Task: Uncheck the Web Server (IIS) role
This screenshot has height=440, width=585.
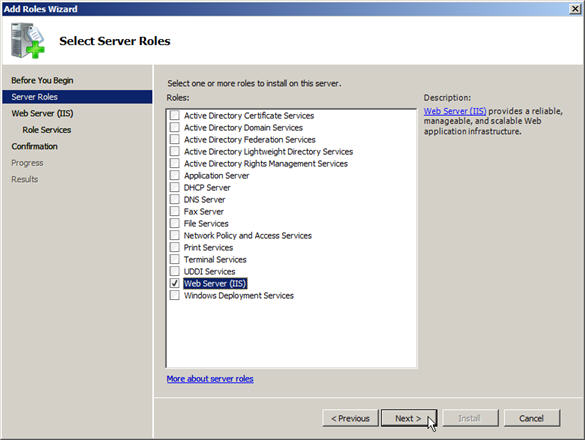Action: coord(174,283)
